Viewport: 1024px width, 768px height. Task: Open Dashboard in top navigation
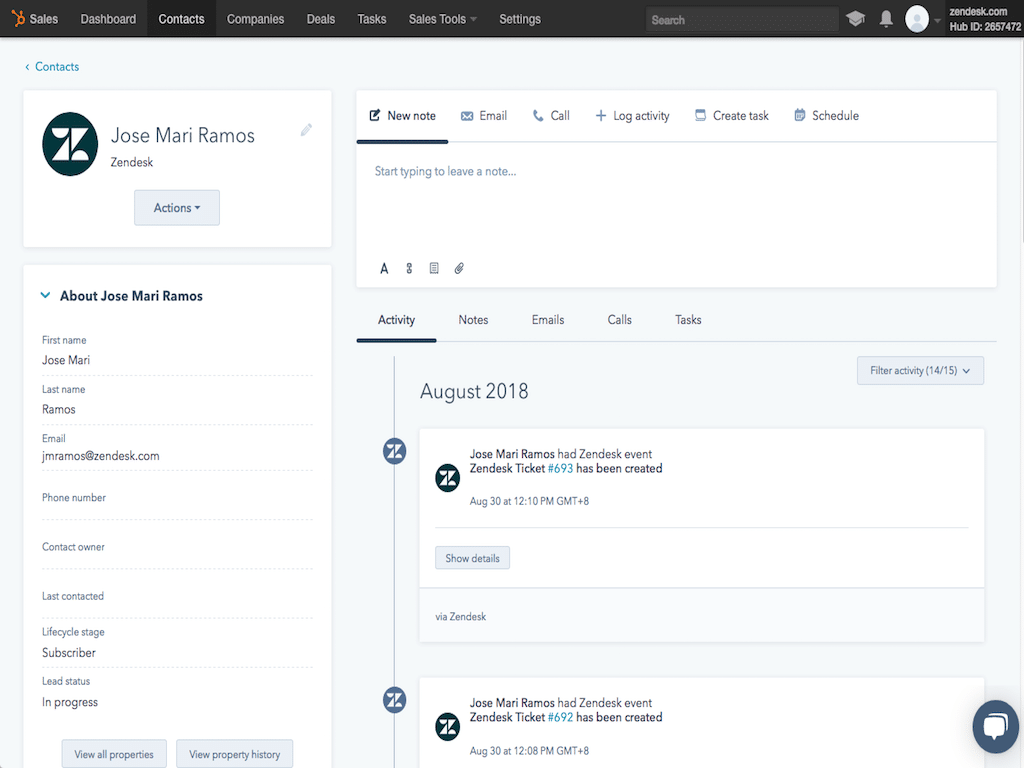click(108, 19)
